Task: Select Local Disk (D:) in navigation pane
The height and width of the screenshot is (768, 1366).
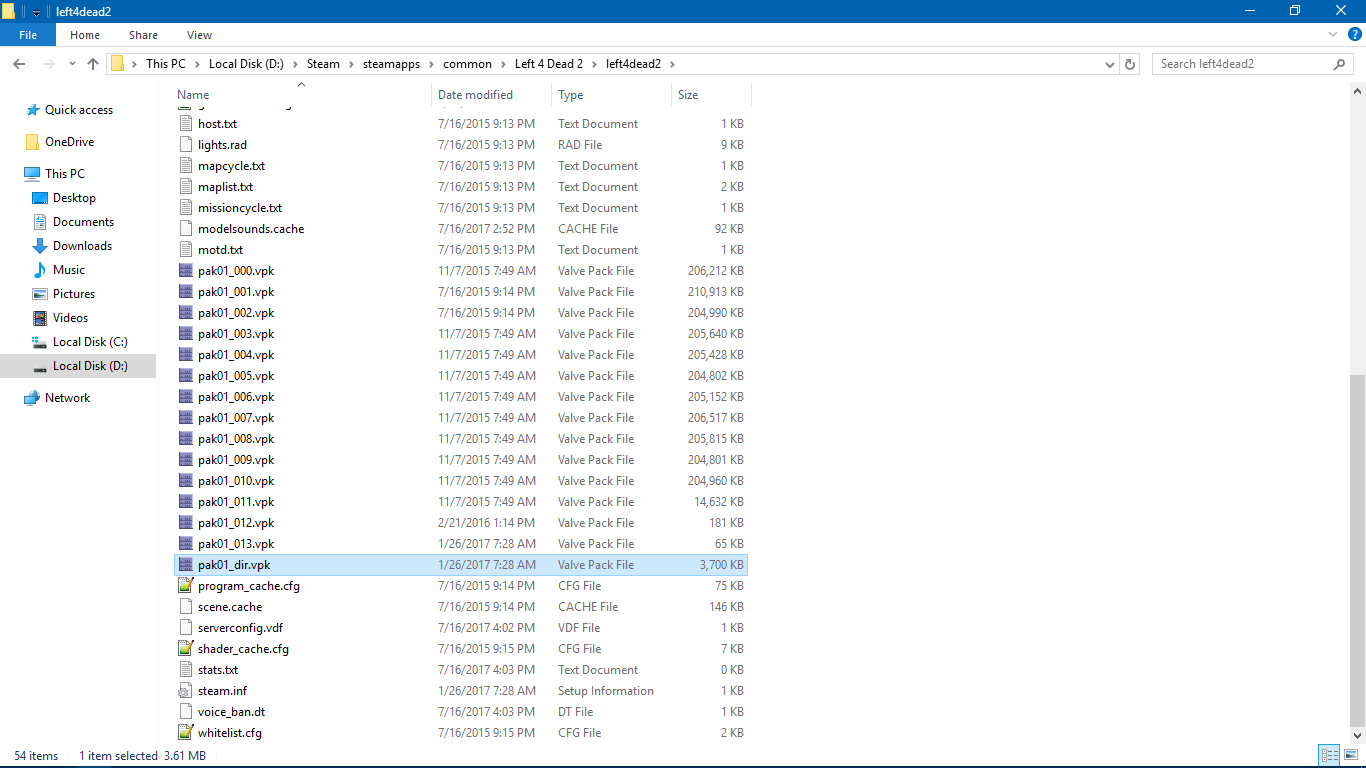Action: [78, 366]
